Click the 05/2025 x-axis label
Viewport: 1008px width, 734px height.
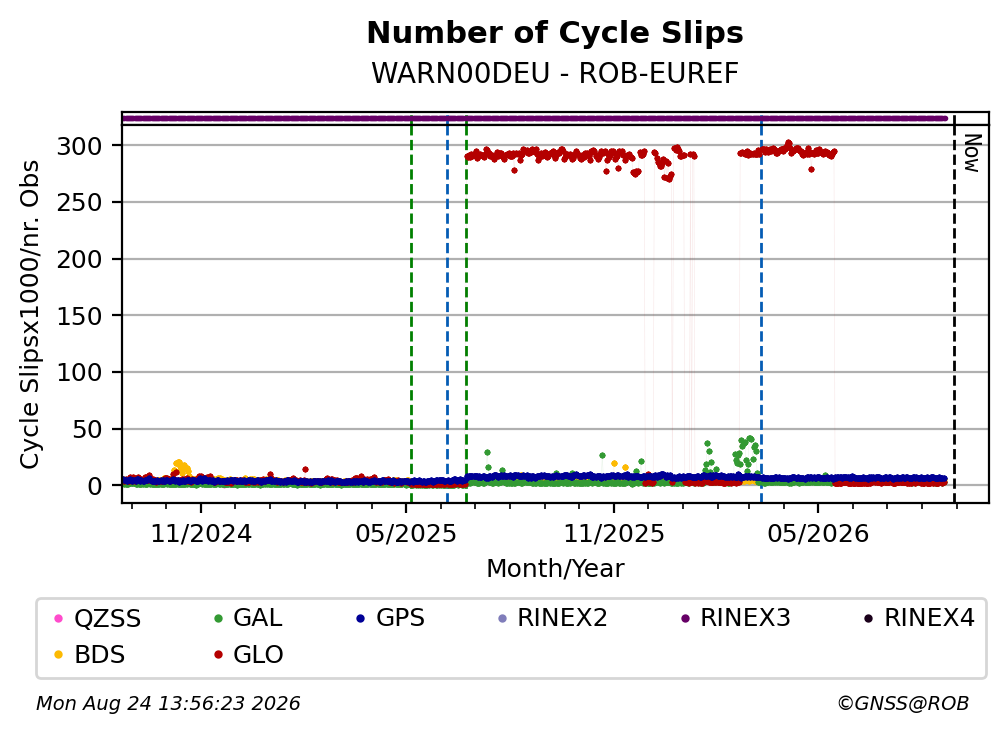click(406, 534)
